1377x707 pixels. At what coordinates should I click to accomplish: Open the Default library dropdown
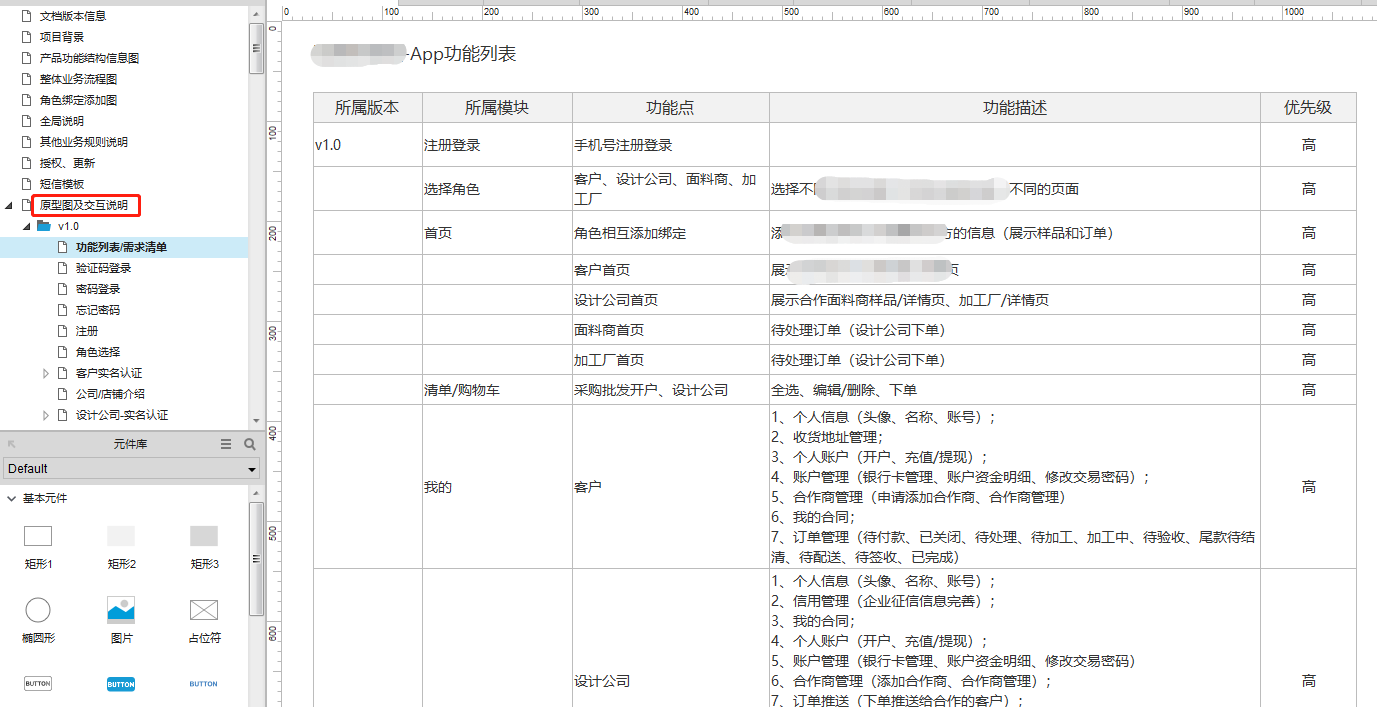(253, 468)
